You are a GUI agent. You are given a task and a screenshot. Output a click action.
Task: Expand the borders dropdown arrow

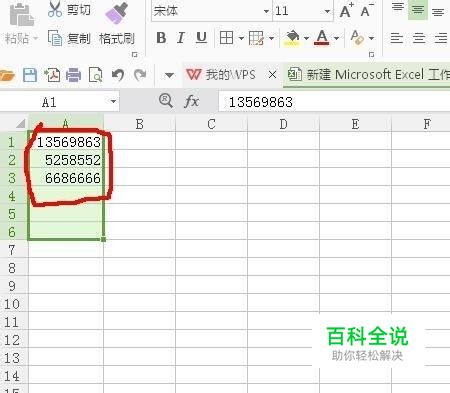[241, 38]
